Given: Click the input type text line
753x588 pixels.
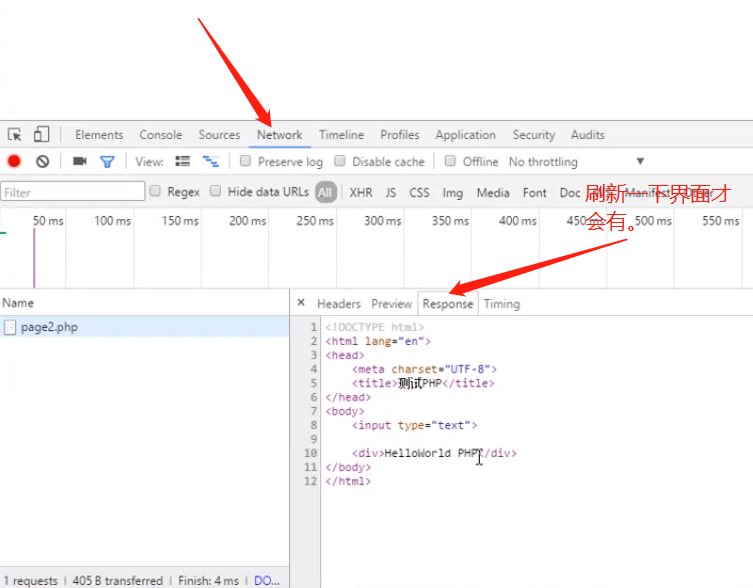Looking at the screenshot, I should 414,425.
